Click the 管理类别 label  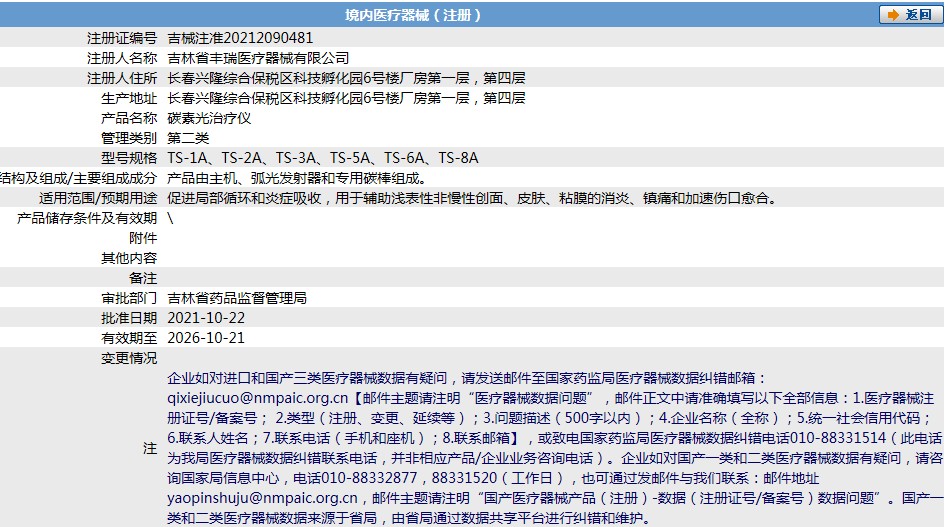(129, 138)
